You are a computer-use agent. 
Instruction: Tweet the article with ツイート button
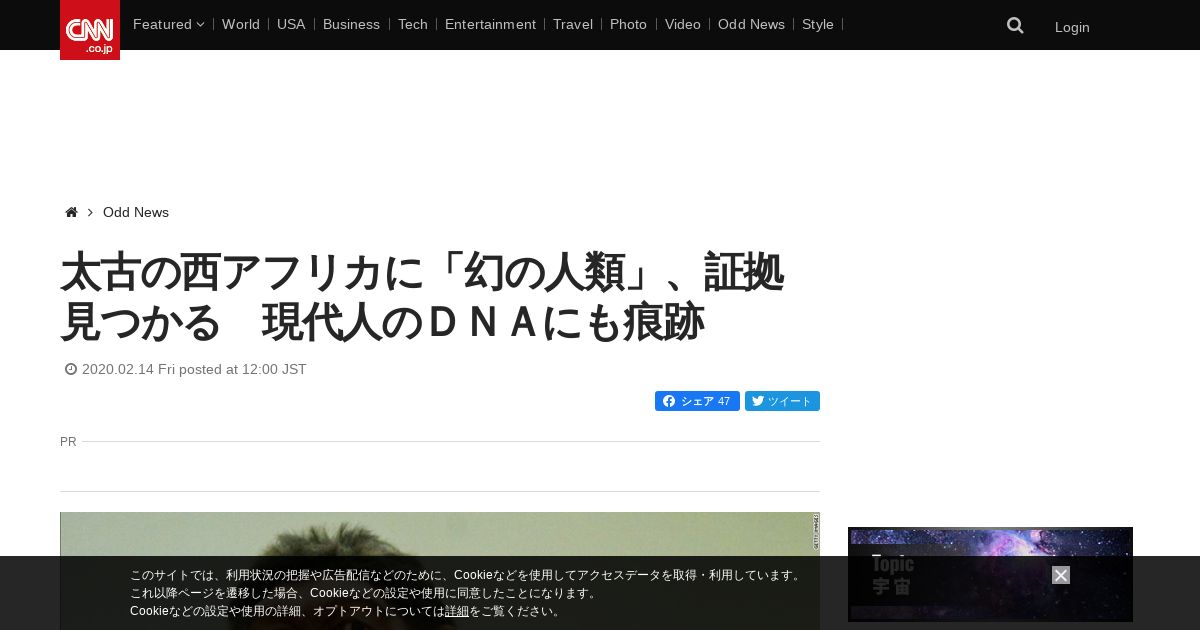pos(782,401)
